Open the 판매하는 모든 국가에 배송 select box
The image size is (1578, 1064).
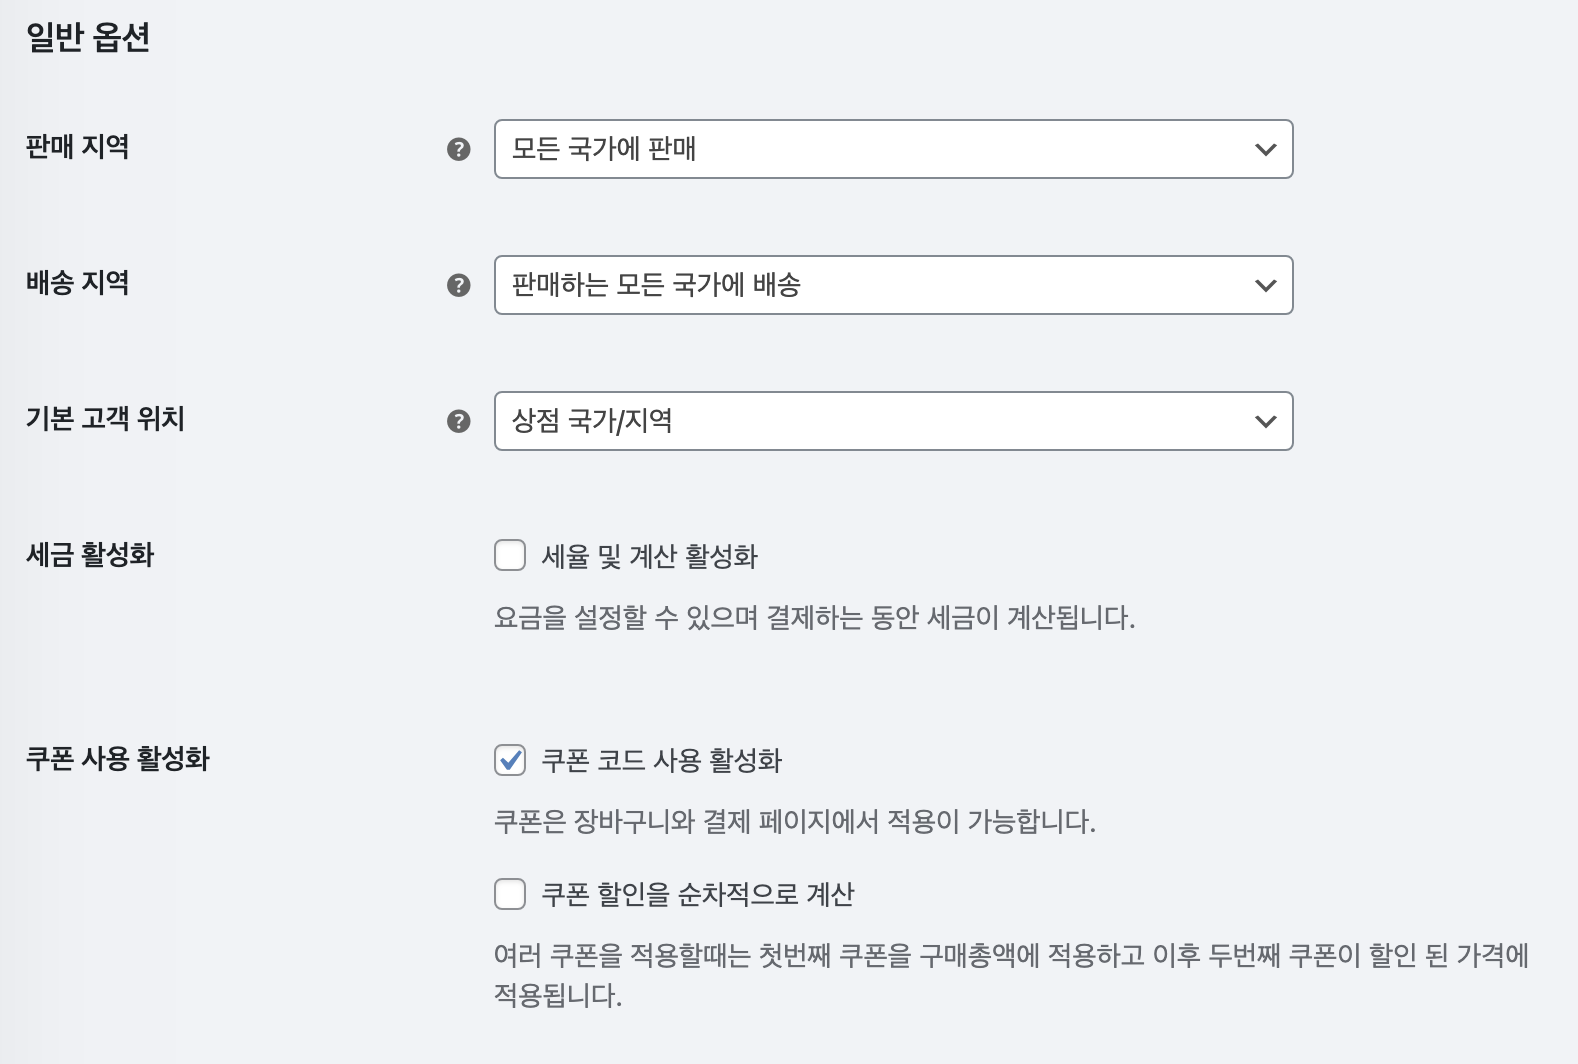tap(893, 285)
